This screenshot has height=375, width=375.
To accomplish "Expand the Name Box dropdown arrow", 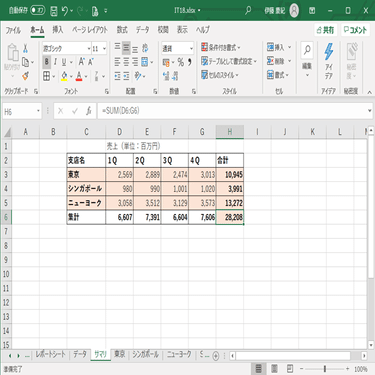I will tap(38, 111).
